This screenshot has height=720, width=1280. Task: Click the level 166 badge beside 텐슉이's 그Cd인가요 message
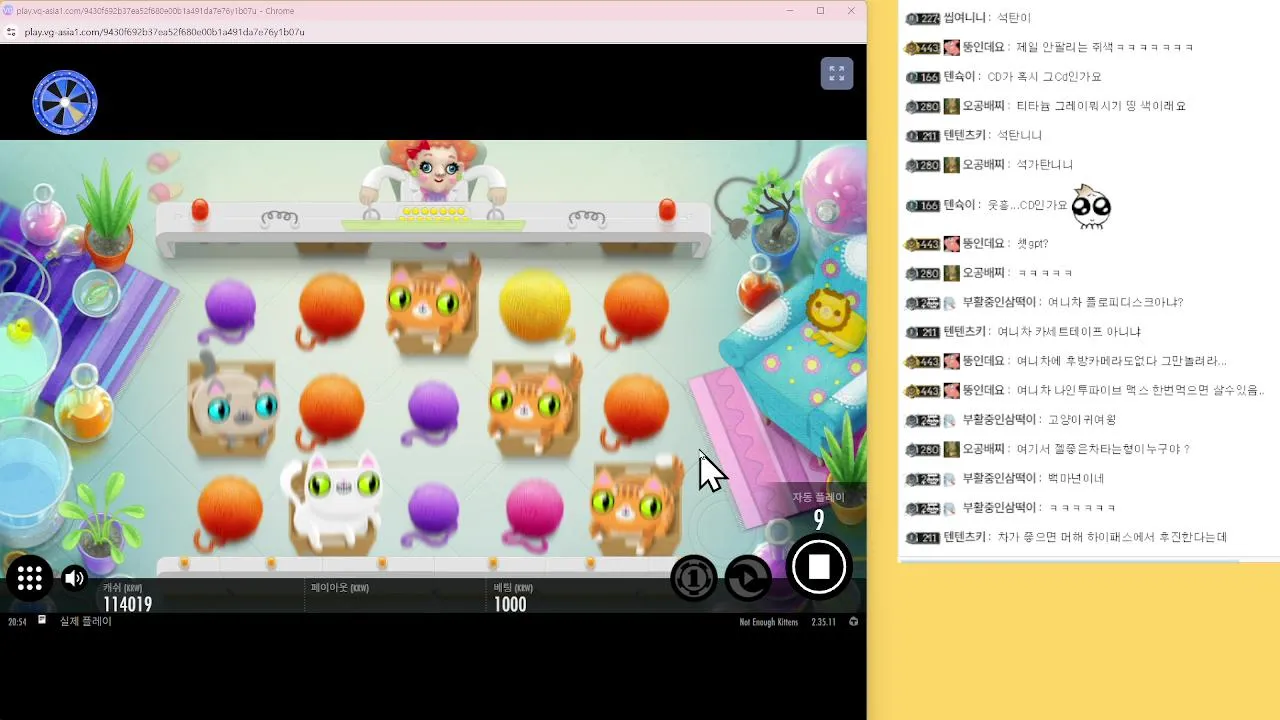click(923, 77)
